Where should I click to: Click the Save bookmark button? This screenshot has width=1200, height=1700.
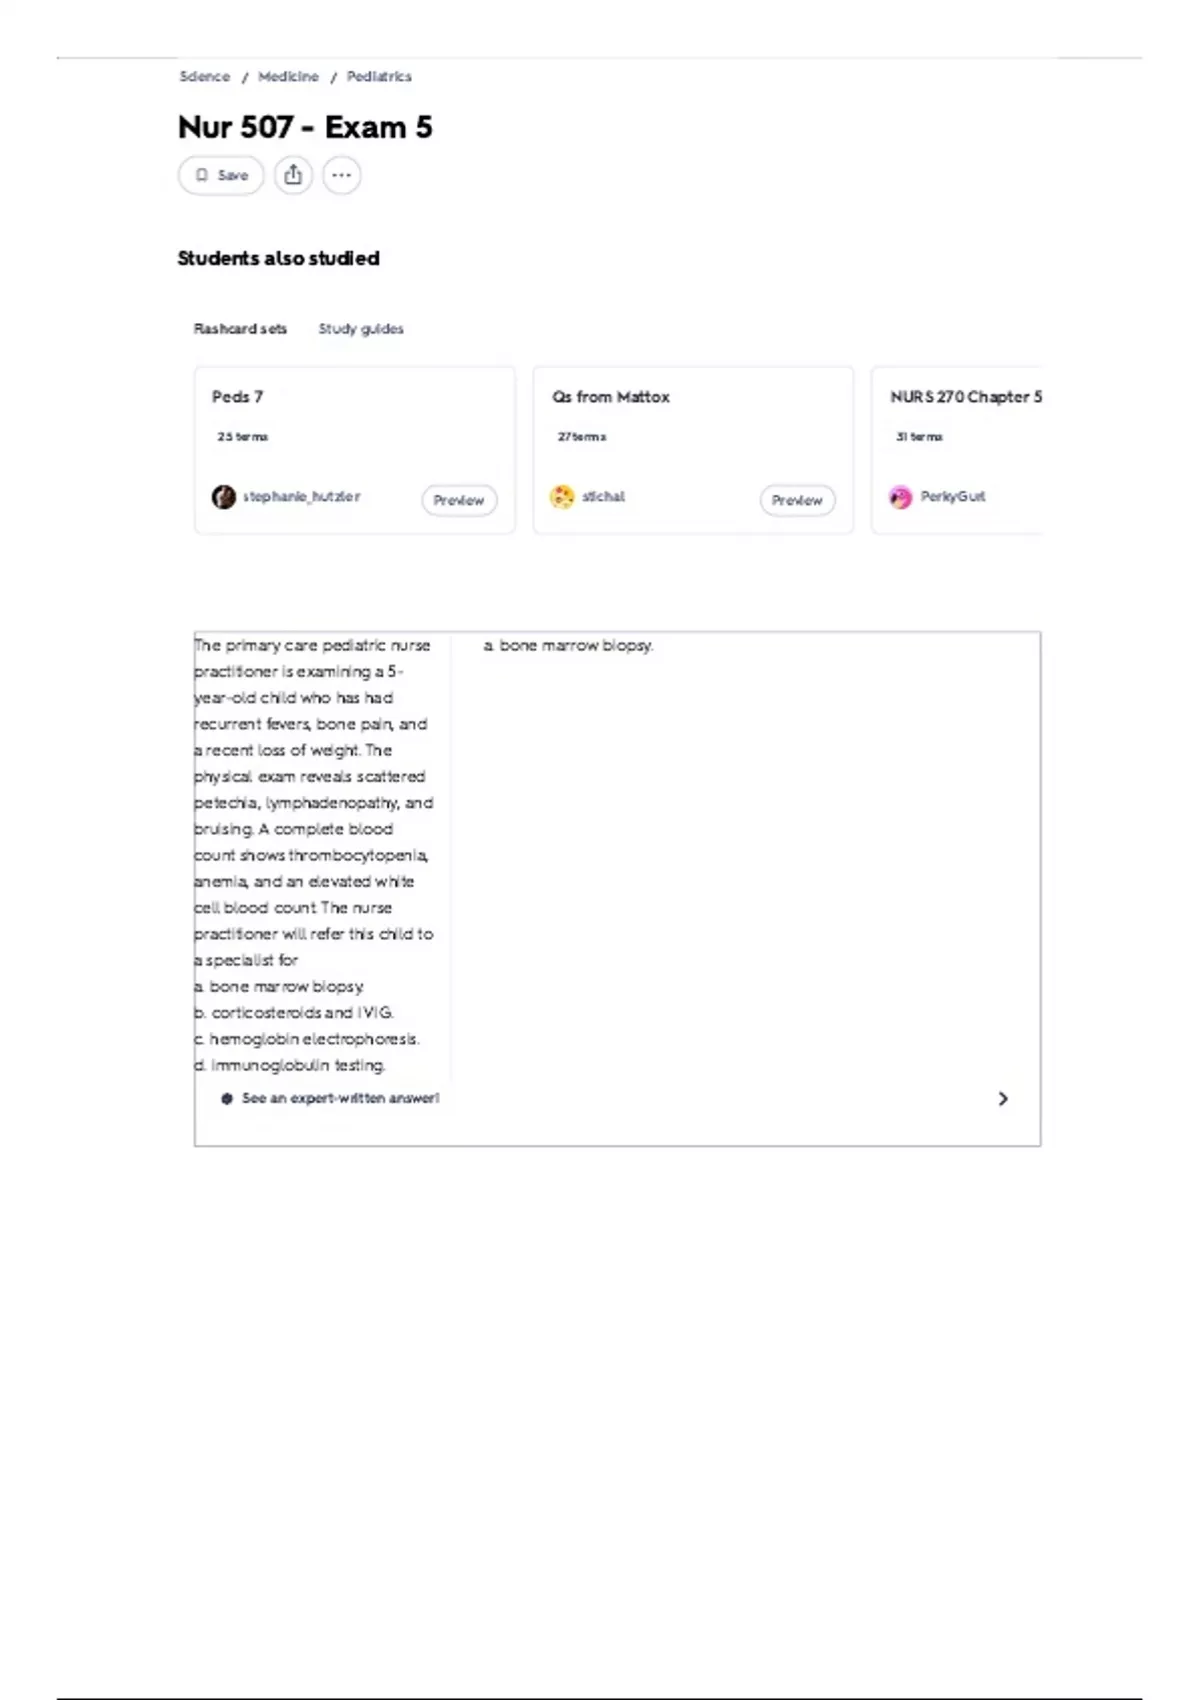tap(221, 175)
